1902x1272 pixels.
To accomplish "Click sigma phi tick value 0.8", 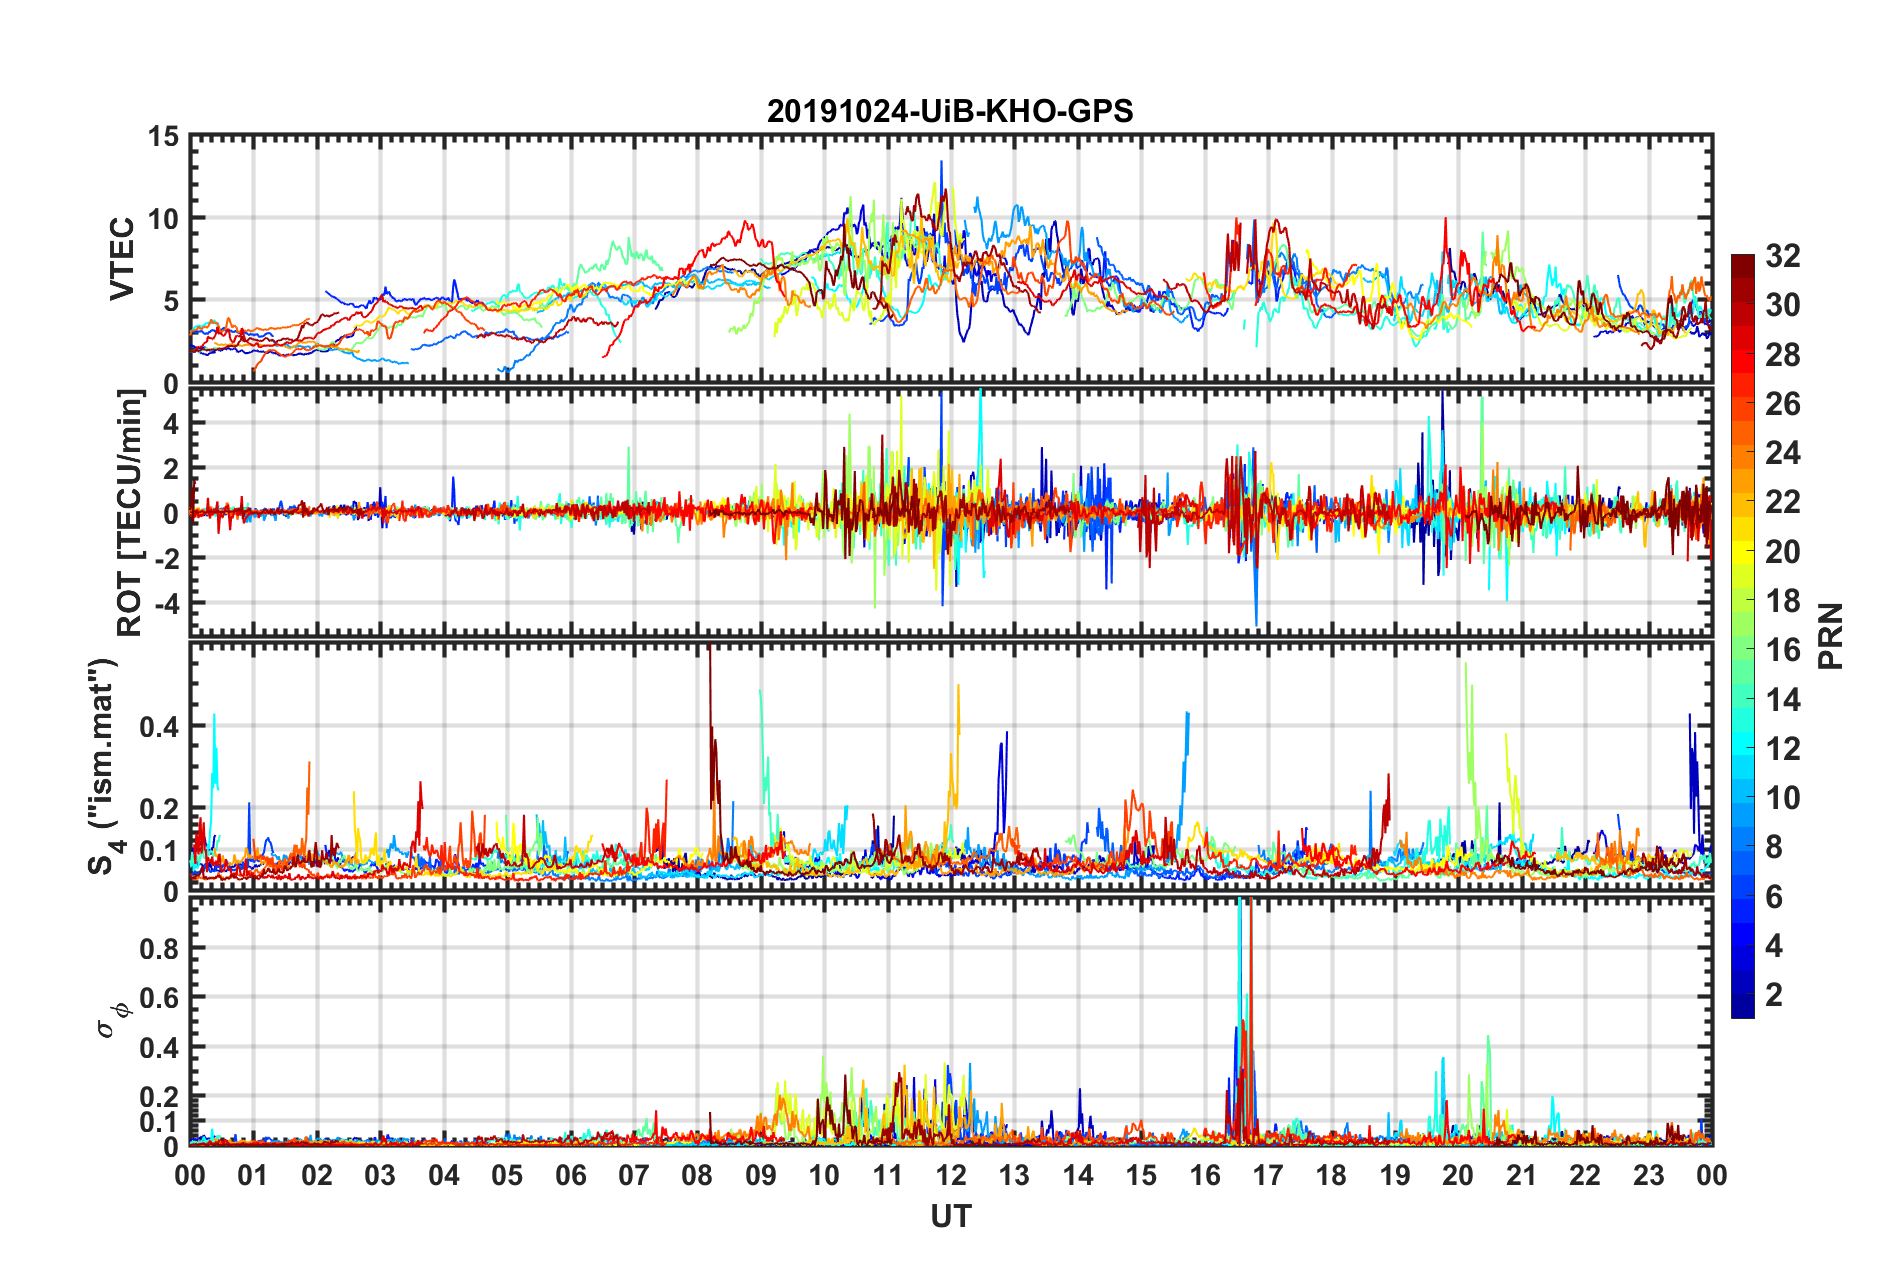I will click(160, 948).
